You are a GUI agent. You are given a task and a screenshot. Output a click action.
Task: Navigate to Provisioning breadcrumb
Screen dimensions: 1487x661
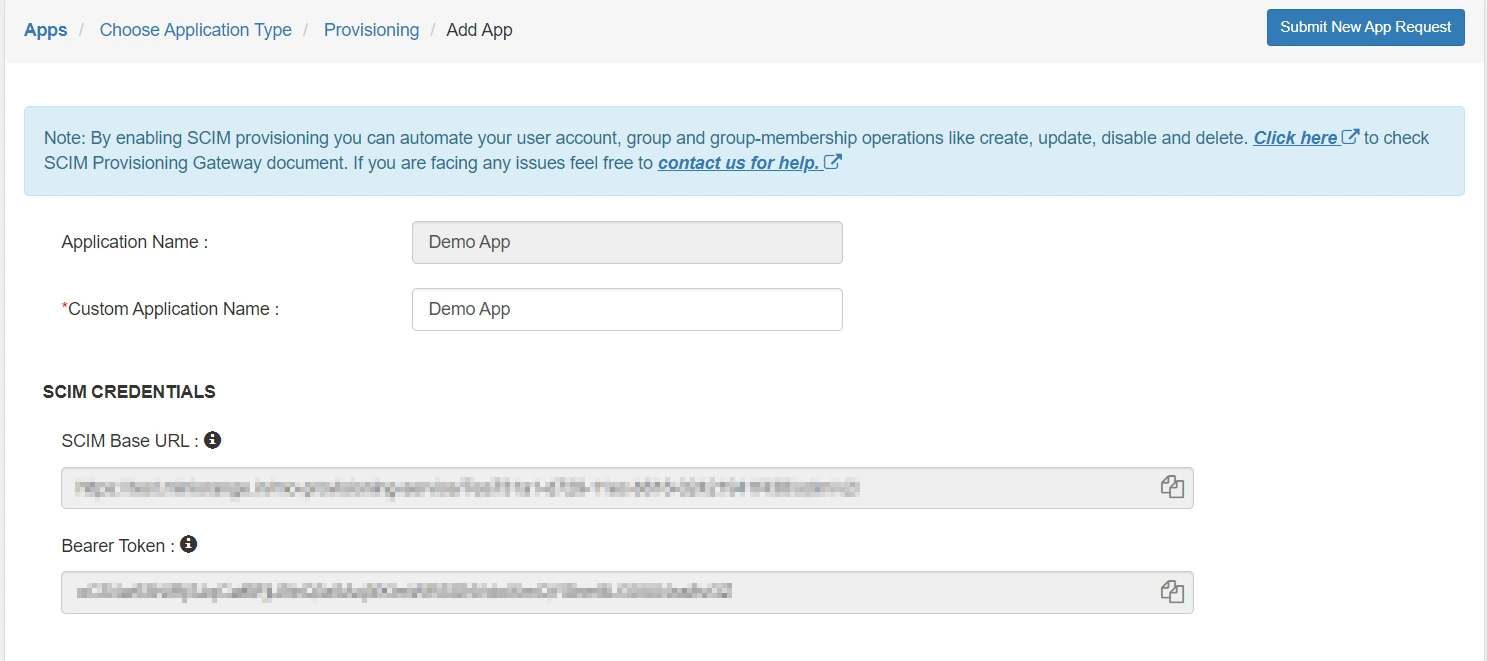371,30
